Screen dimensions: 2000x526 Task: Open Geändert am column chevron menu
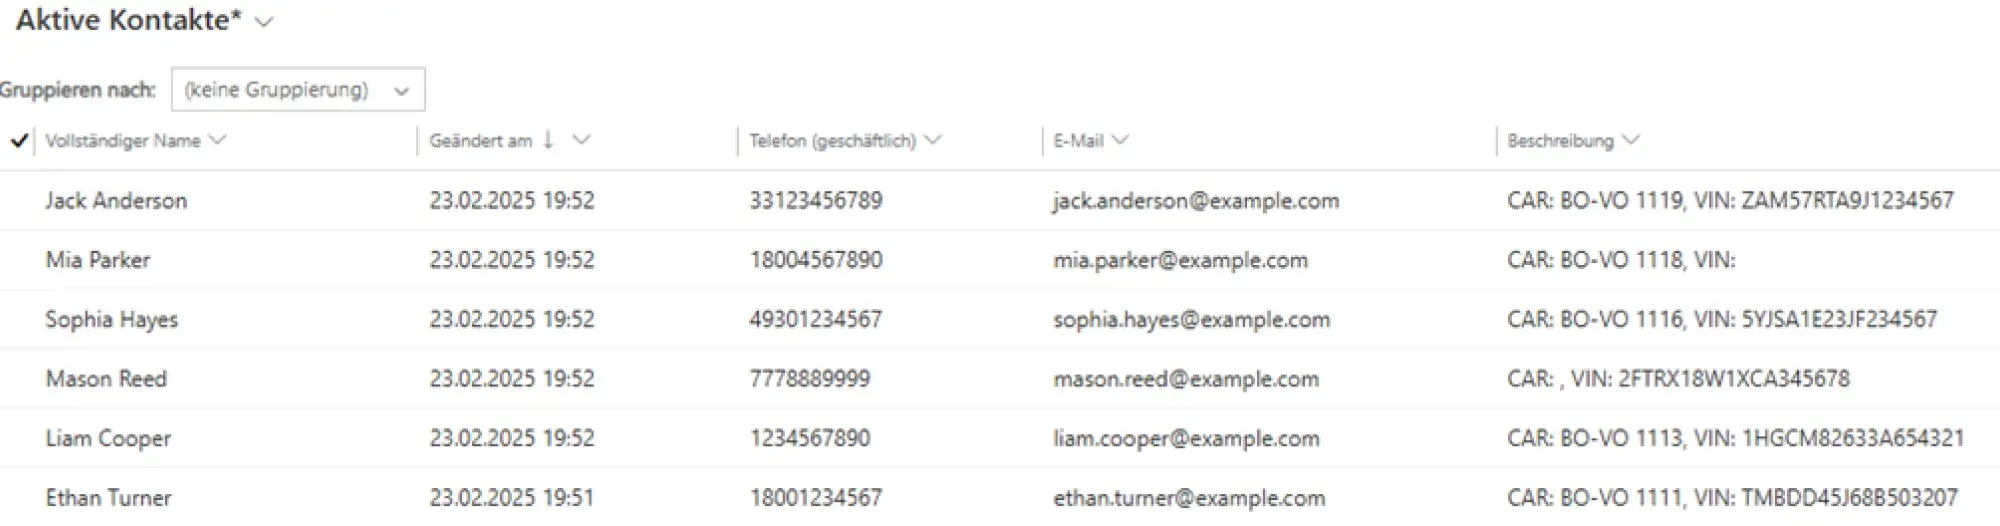pos(581,140)
